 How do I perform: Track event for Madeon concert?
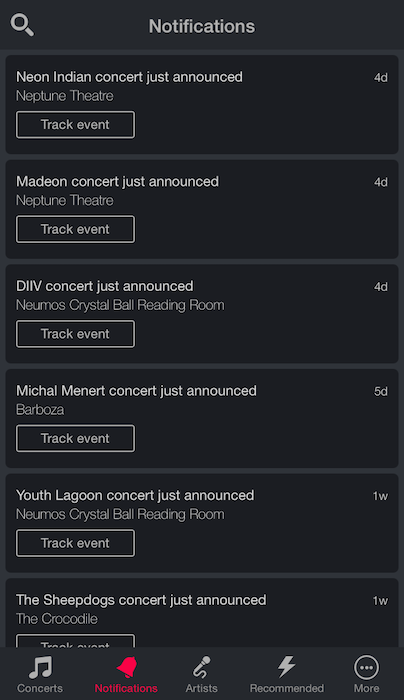(x=75, y=229)
